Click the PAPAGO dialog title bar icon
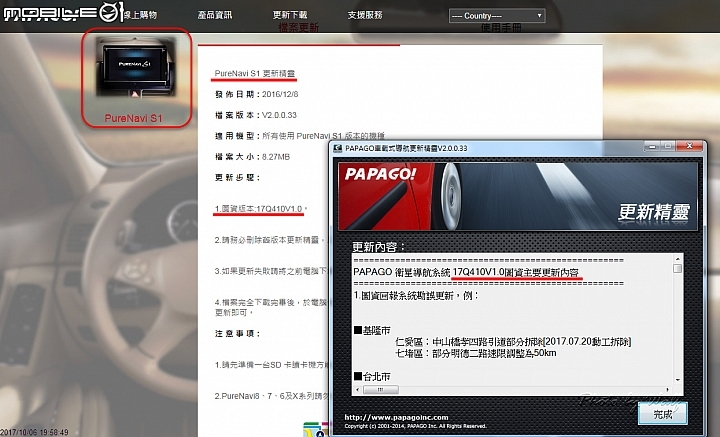Screen dimensions: 720x437 click(x=338, y=148)
